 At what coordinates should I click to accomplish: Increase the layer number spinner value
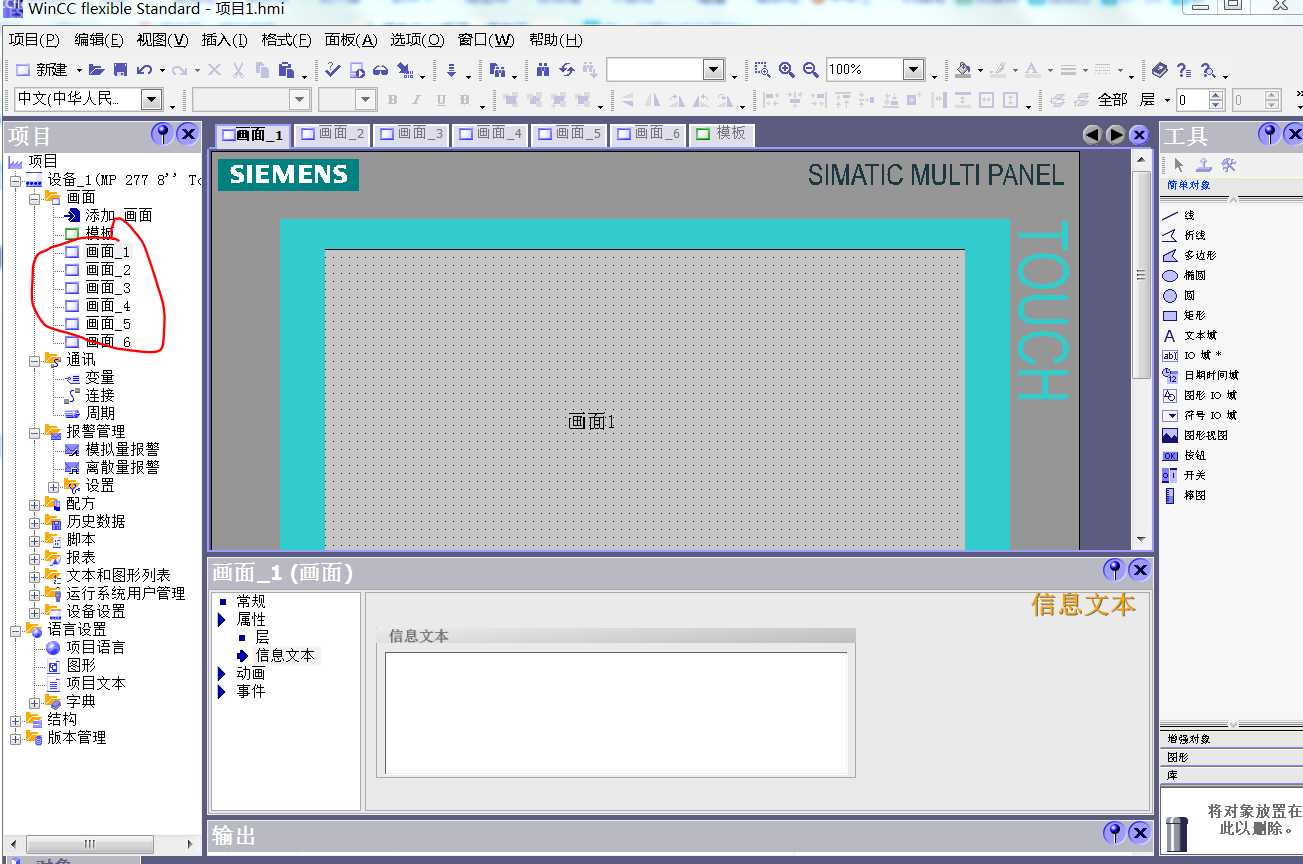coord(1216,95)
